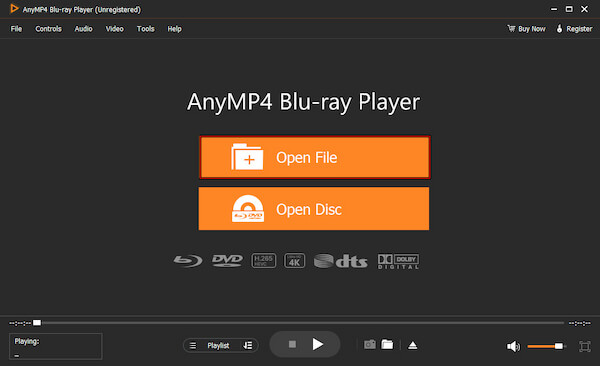Click the playlist list icon

pyautogui.click(x=193, y=345)
